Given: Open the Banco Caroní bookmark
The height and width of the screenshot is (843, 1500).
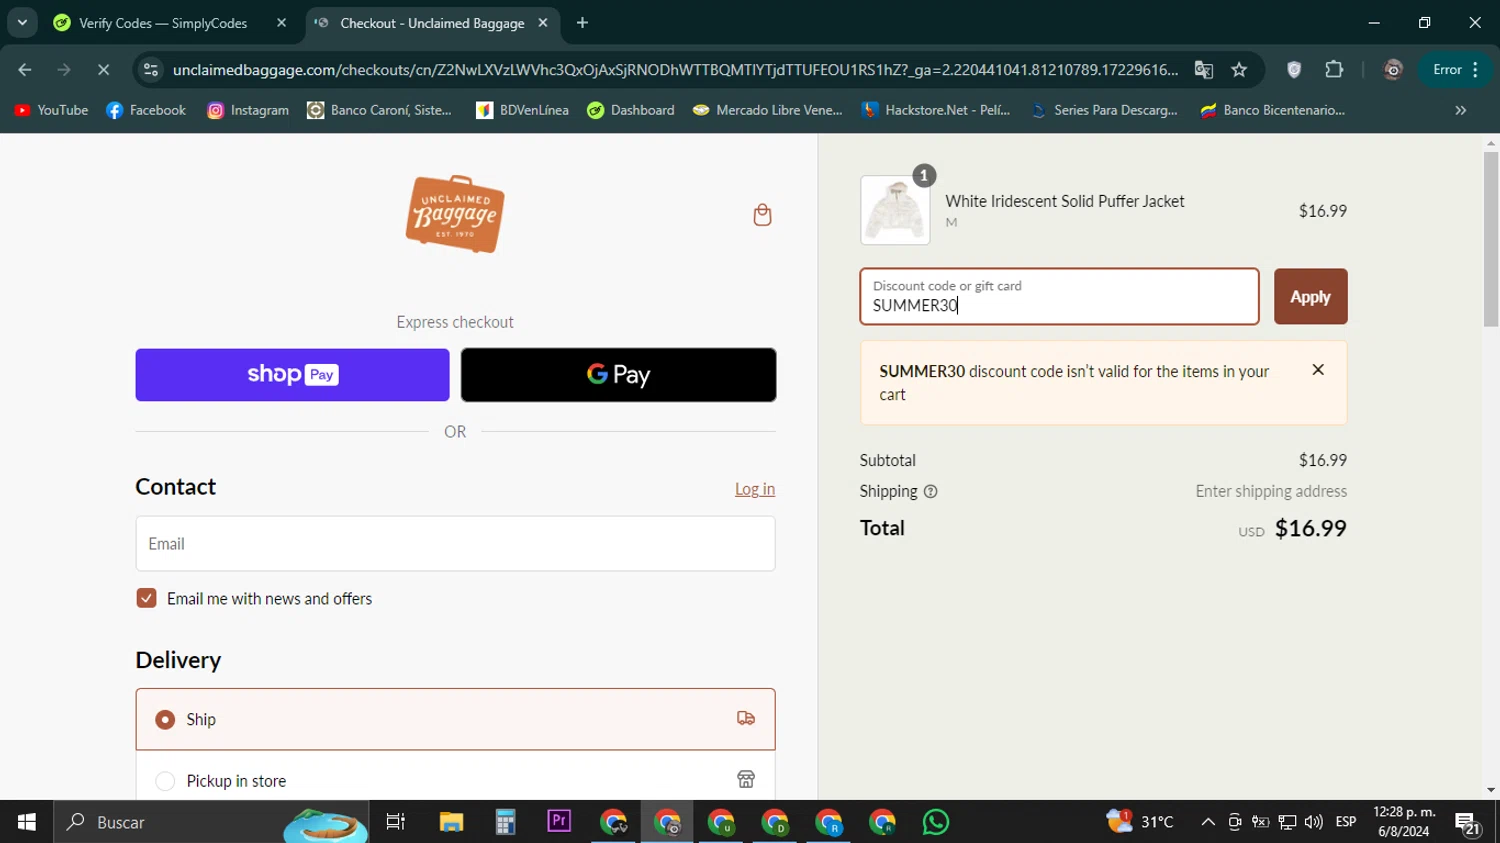Looking at the screenshot, I should pyautogui.click(x=380, y=110).
